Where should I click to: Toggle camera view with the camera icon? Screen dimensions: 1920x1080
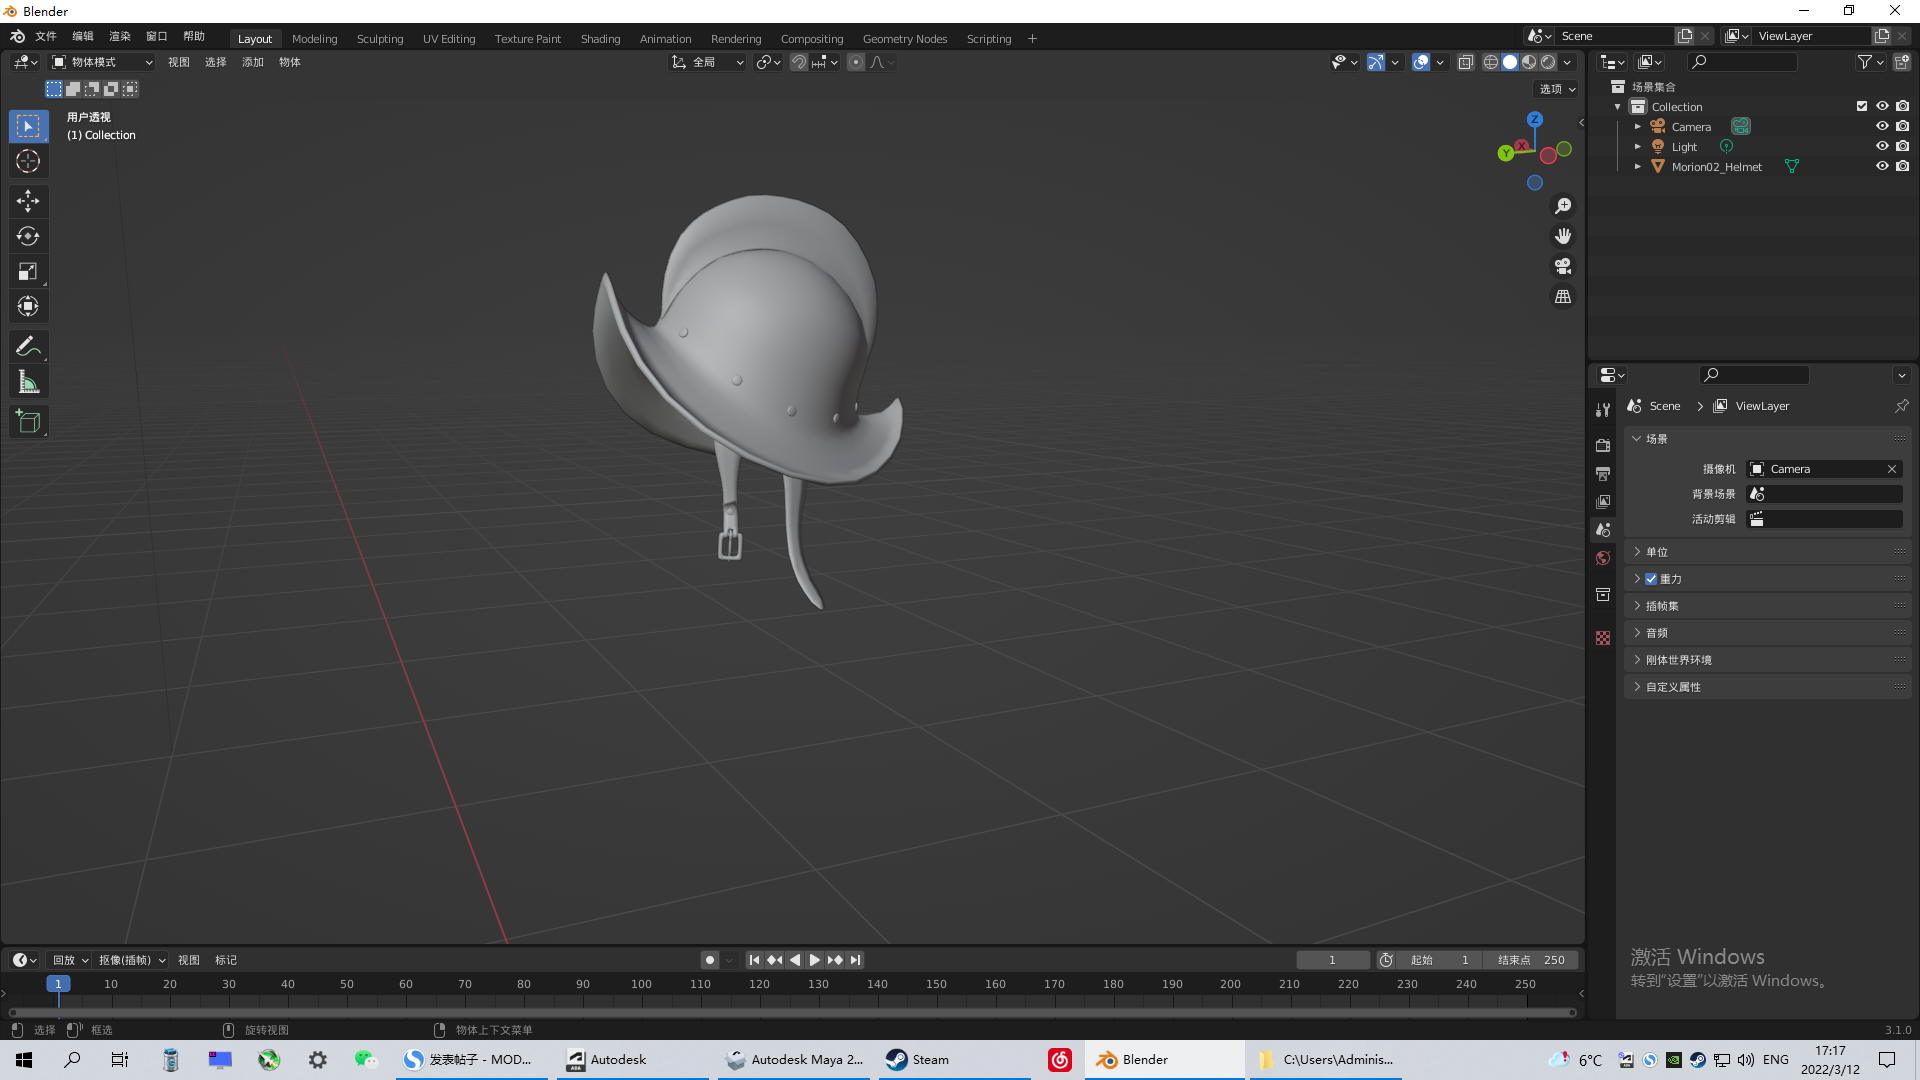tap(1563, 266)
